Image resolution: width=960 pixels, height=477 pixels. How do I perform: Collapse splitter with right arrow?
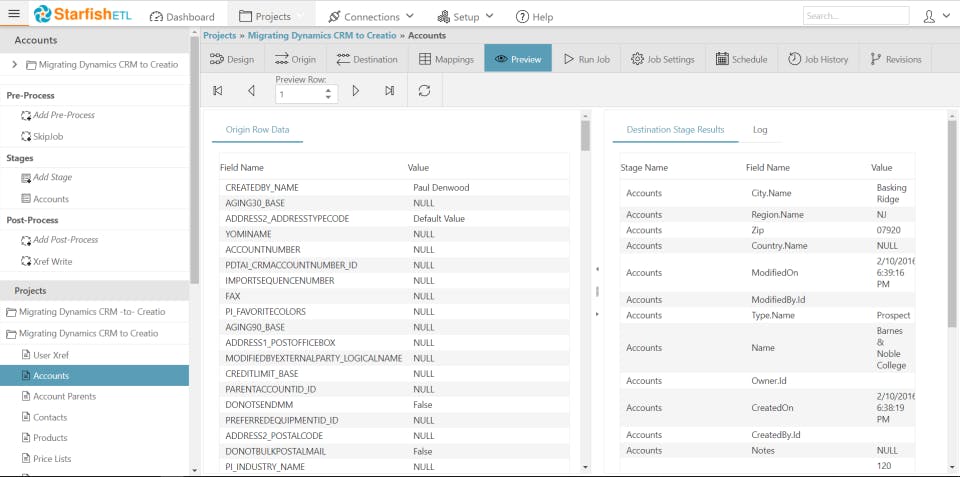point(597,314)
